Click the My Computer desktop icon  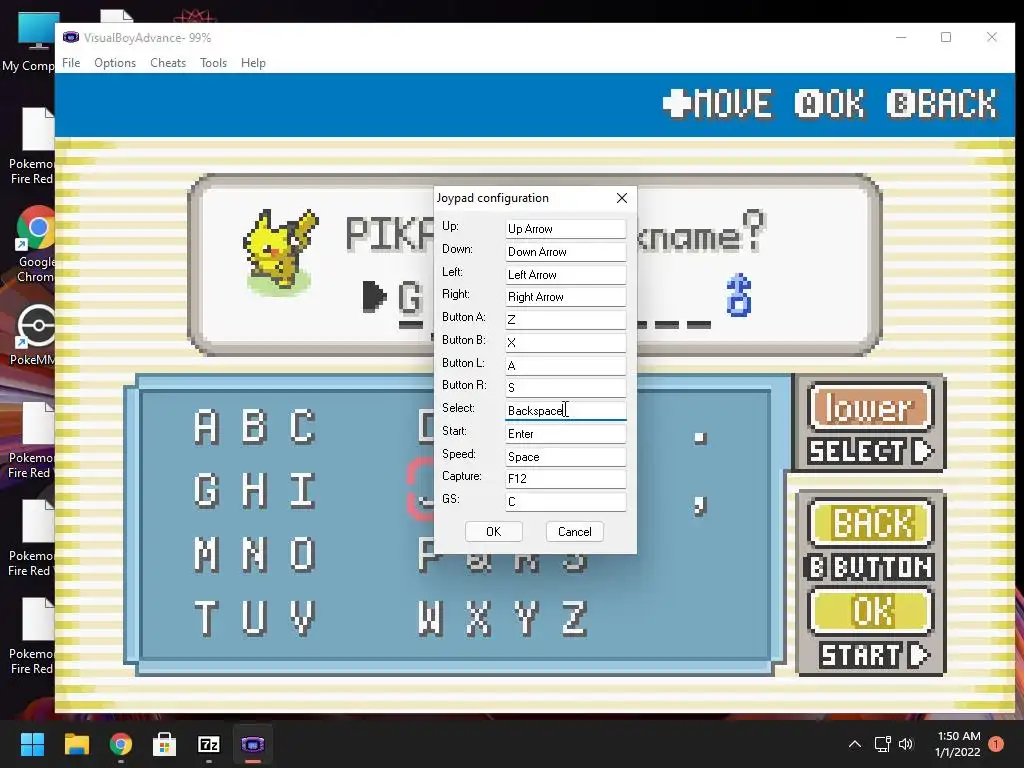pos(29,42)
